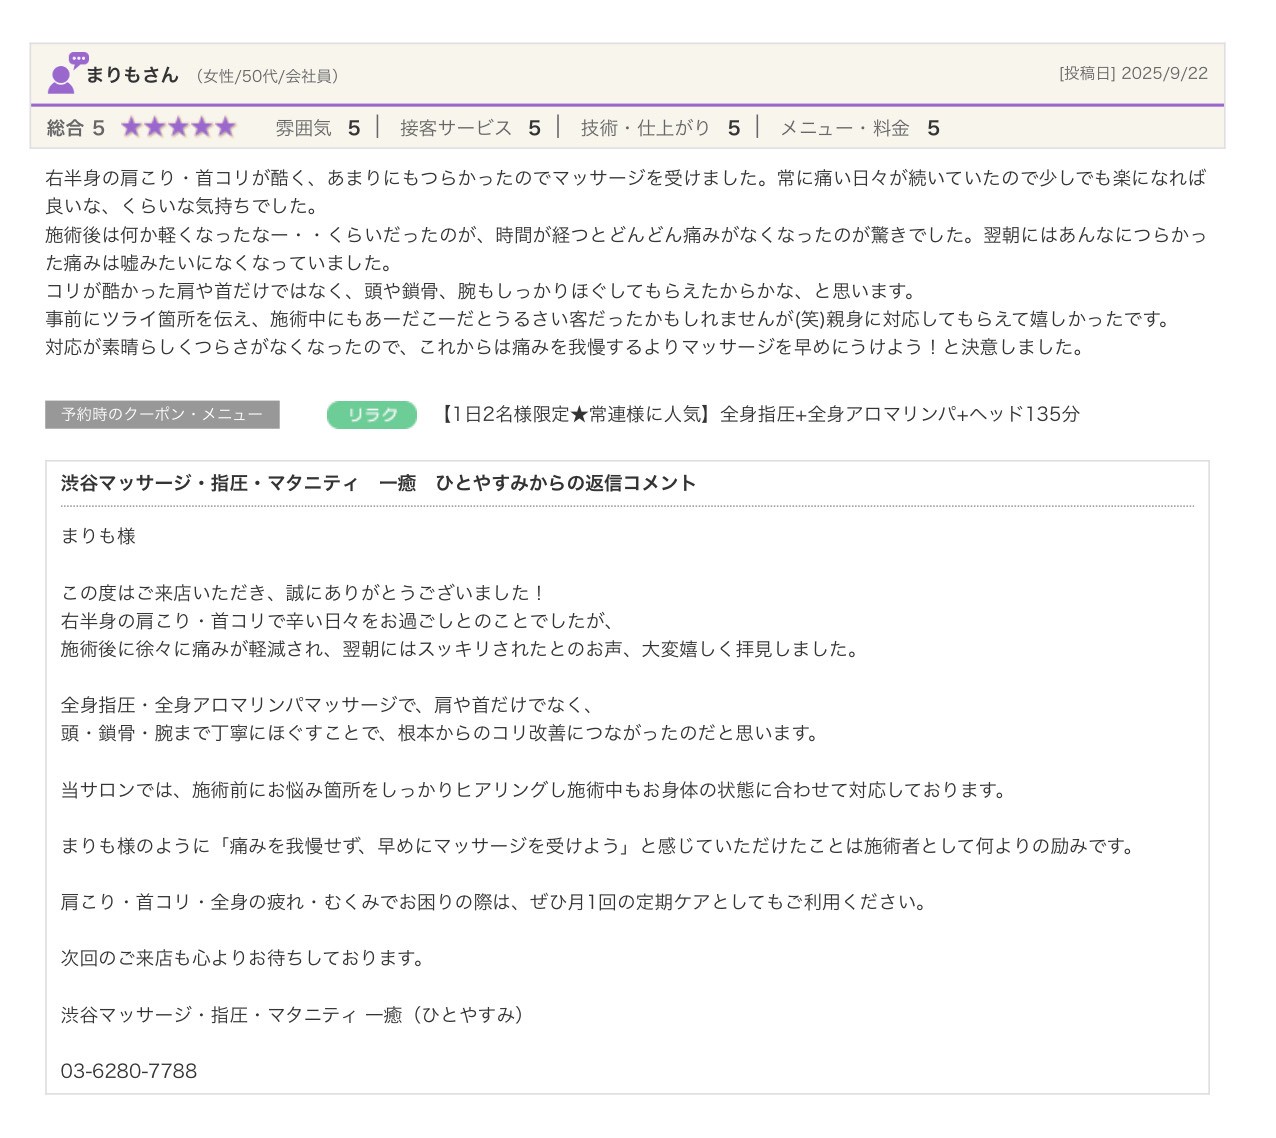Click the five-star overall rating stars
Viewport: 1276px width, 1138px height.
pyautogui.click(x=178, y=127)
